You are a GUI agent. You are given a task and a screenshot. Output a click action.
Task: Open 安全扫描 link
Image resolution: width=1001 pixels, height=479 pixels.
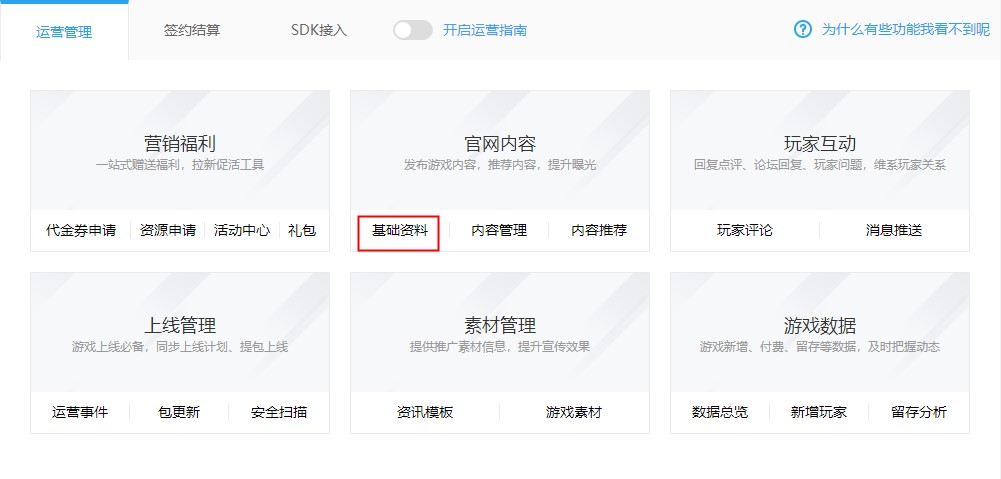[x=279, y=413]
